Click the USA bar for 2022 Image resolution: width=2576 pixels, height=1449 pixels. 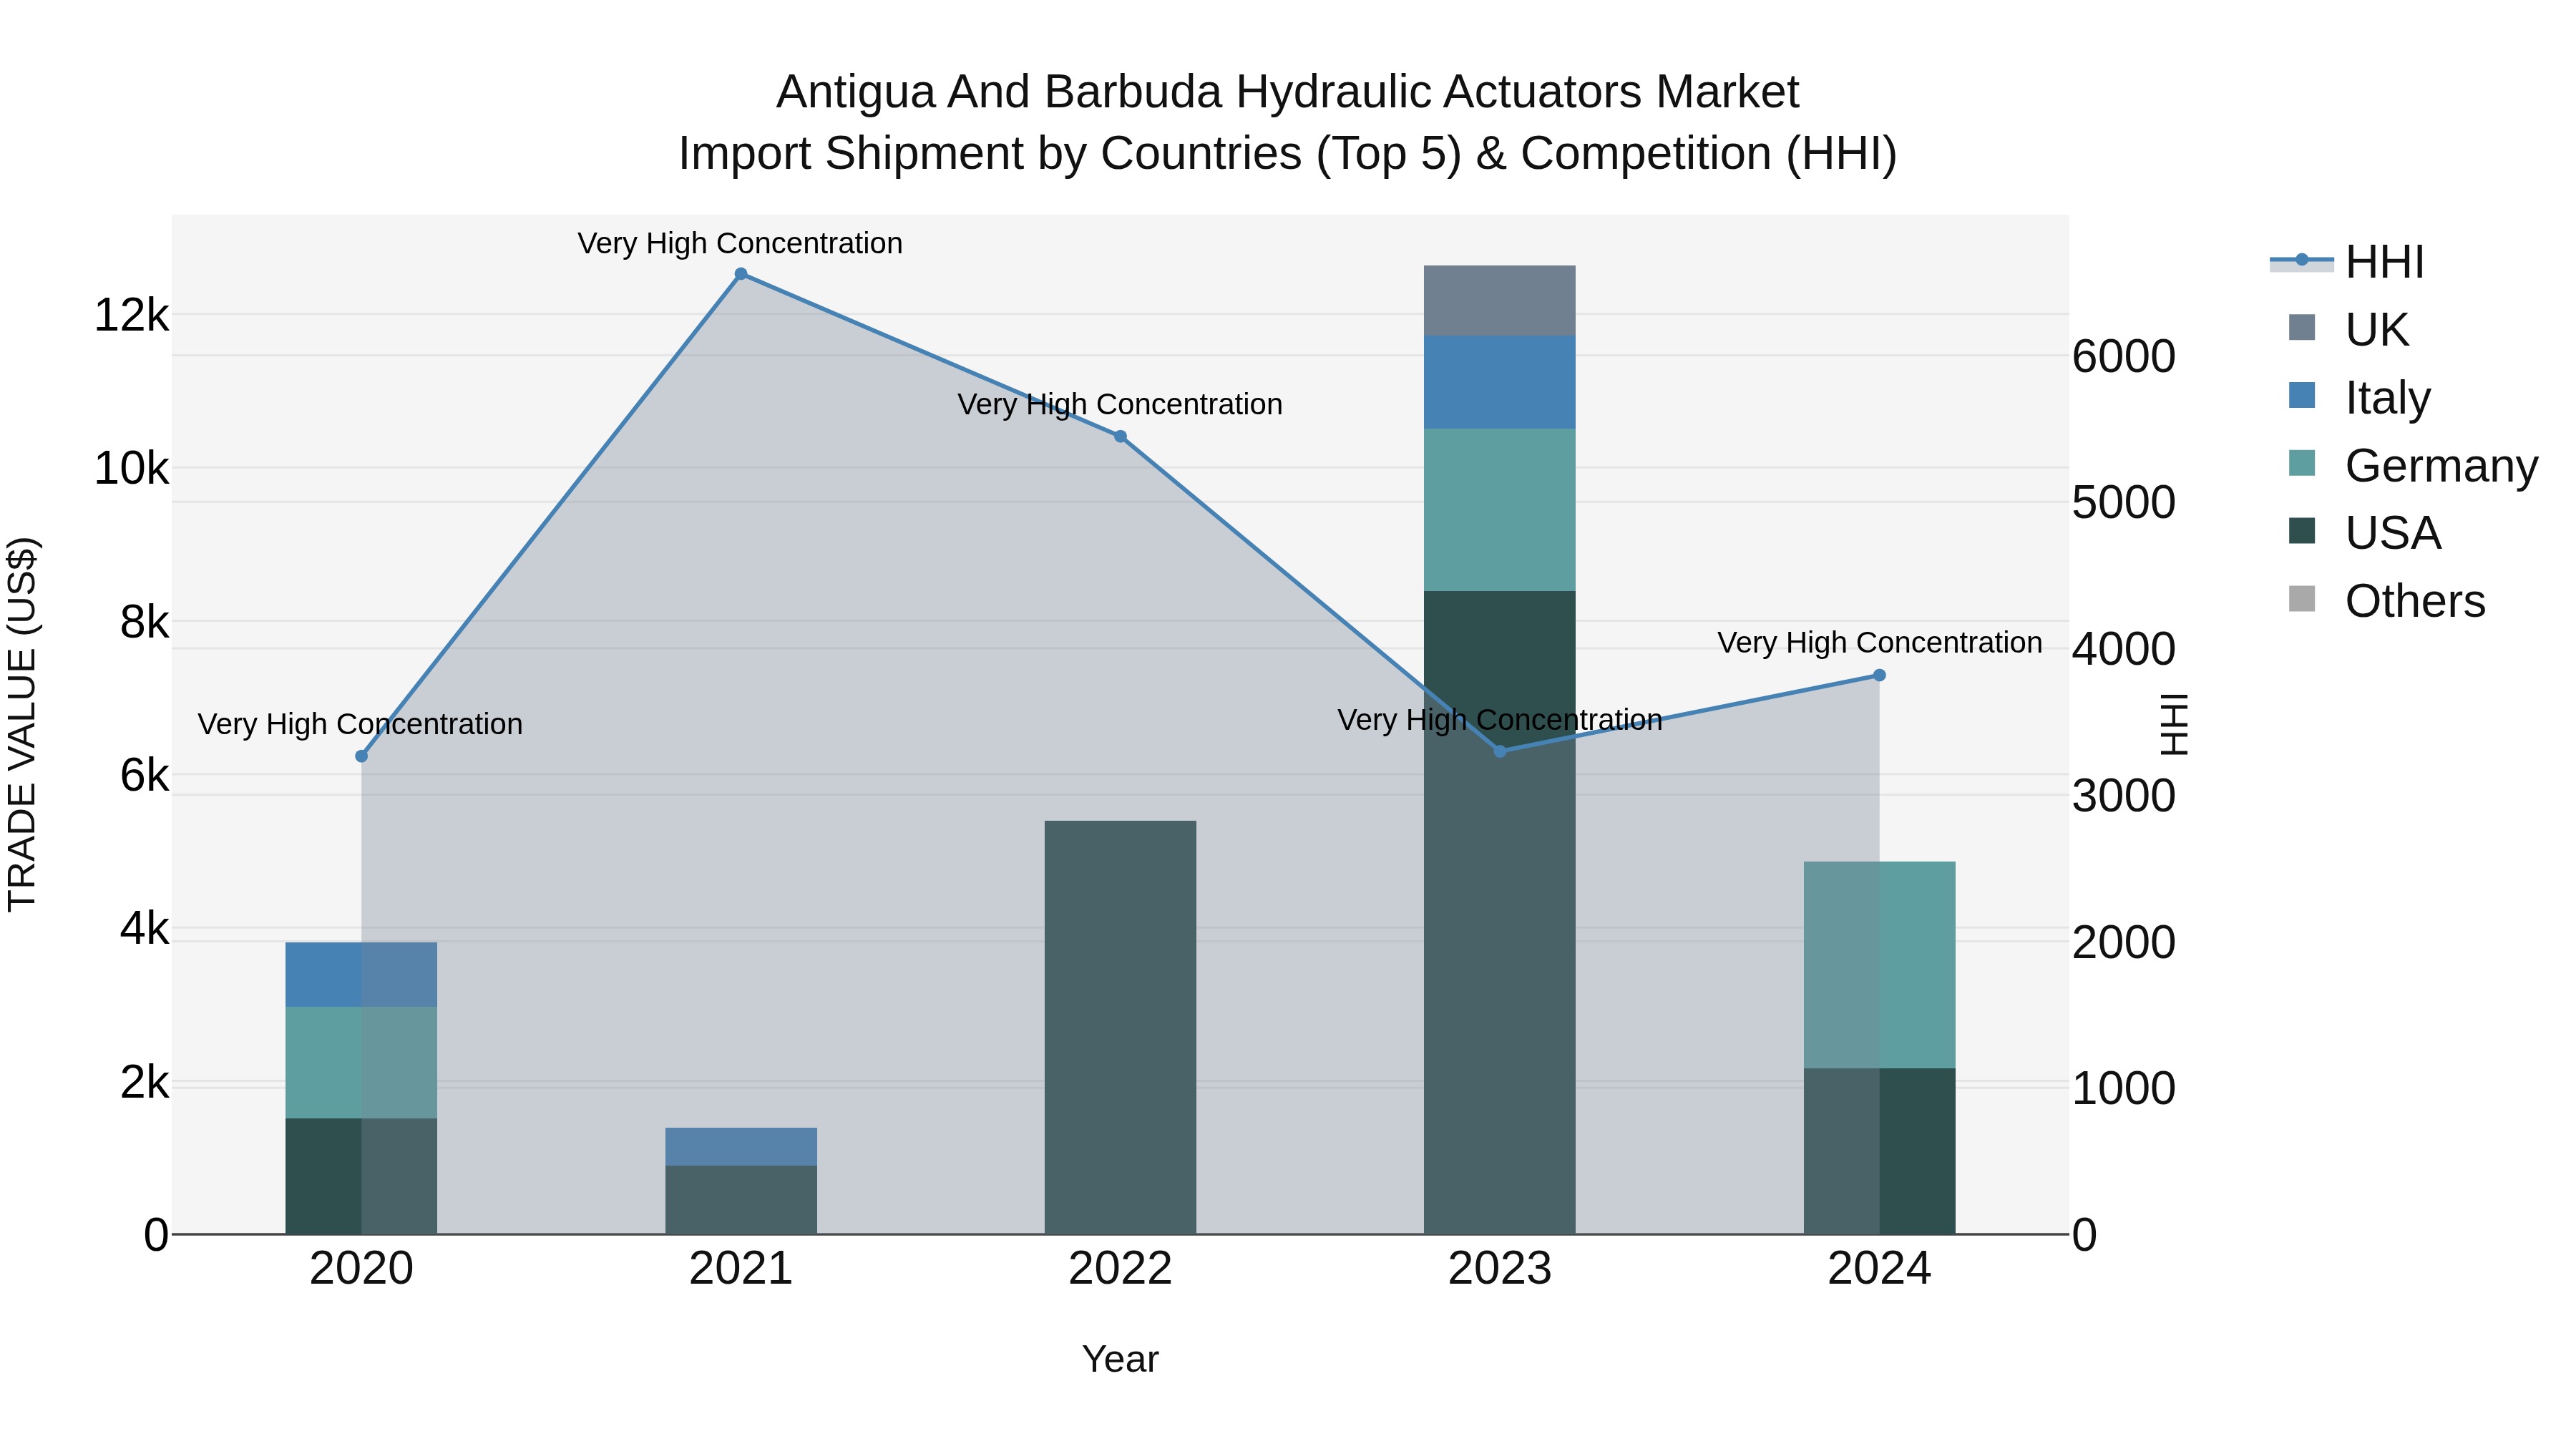click(x=1120, y=1027)
